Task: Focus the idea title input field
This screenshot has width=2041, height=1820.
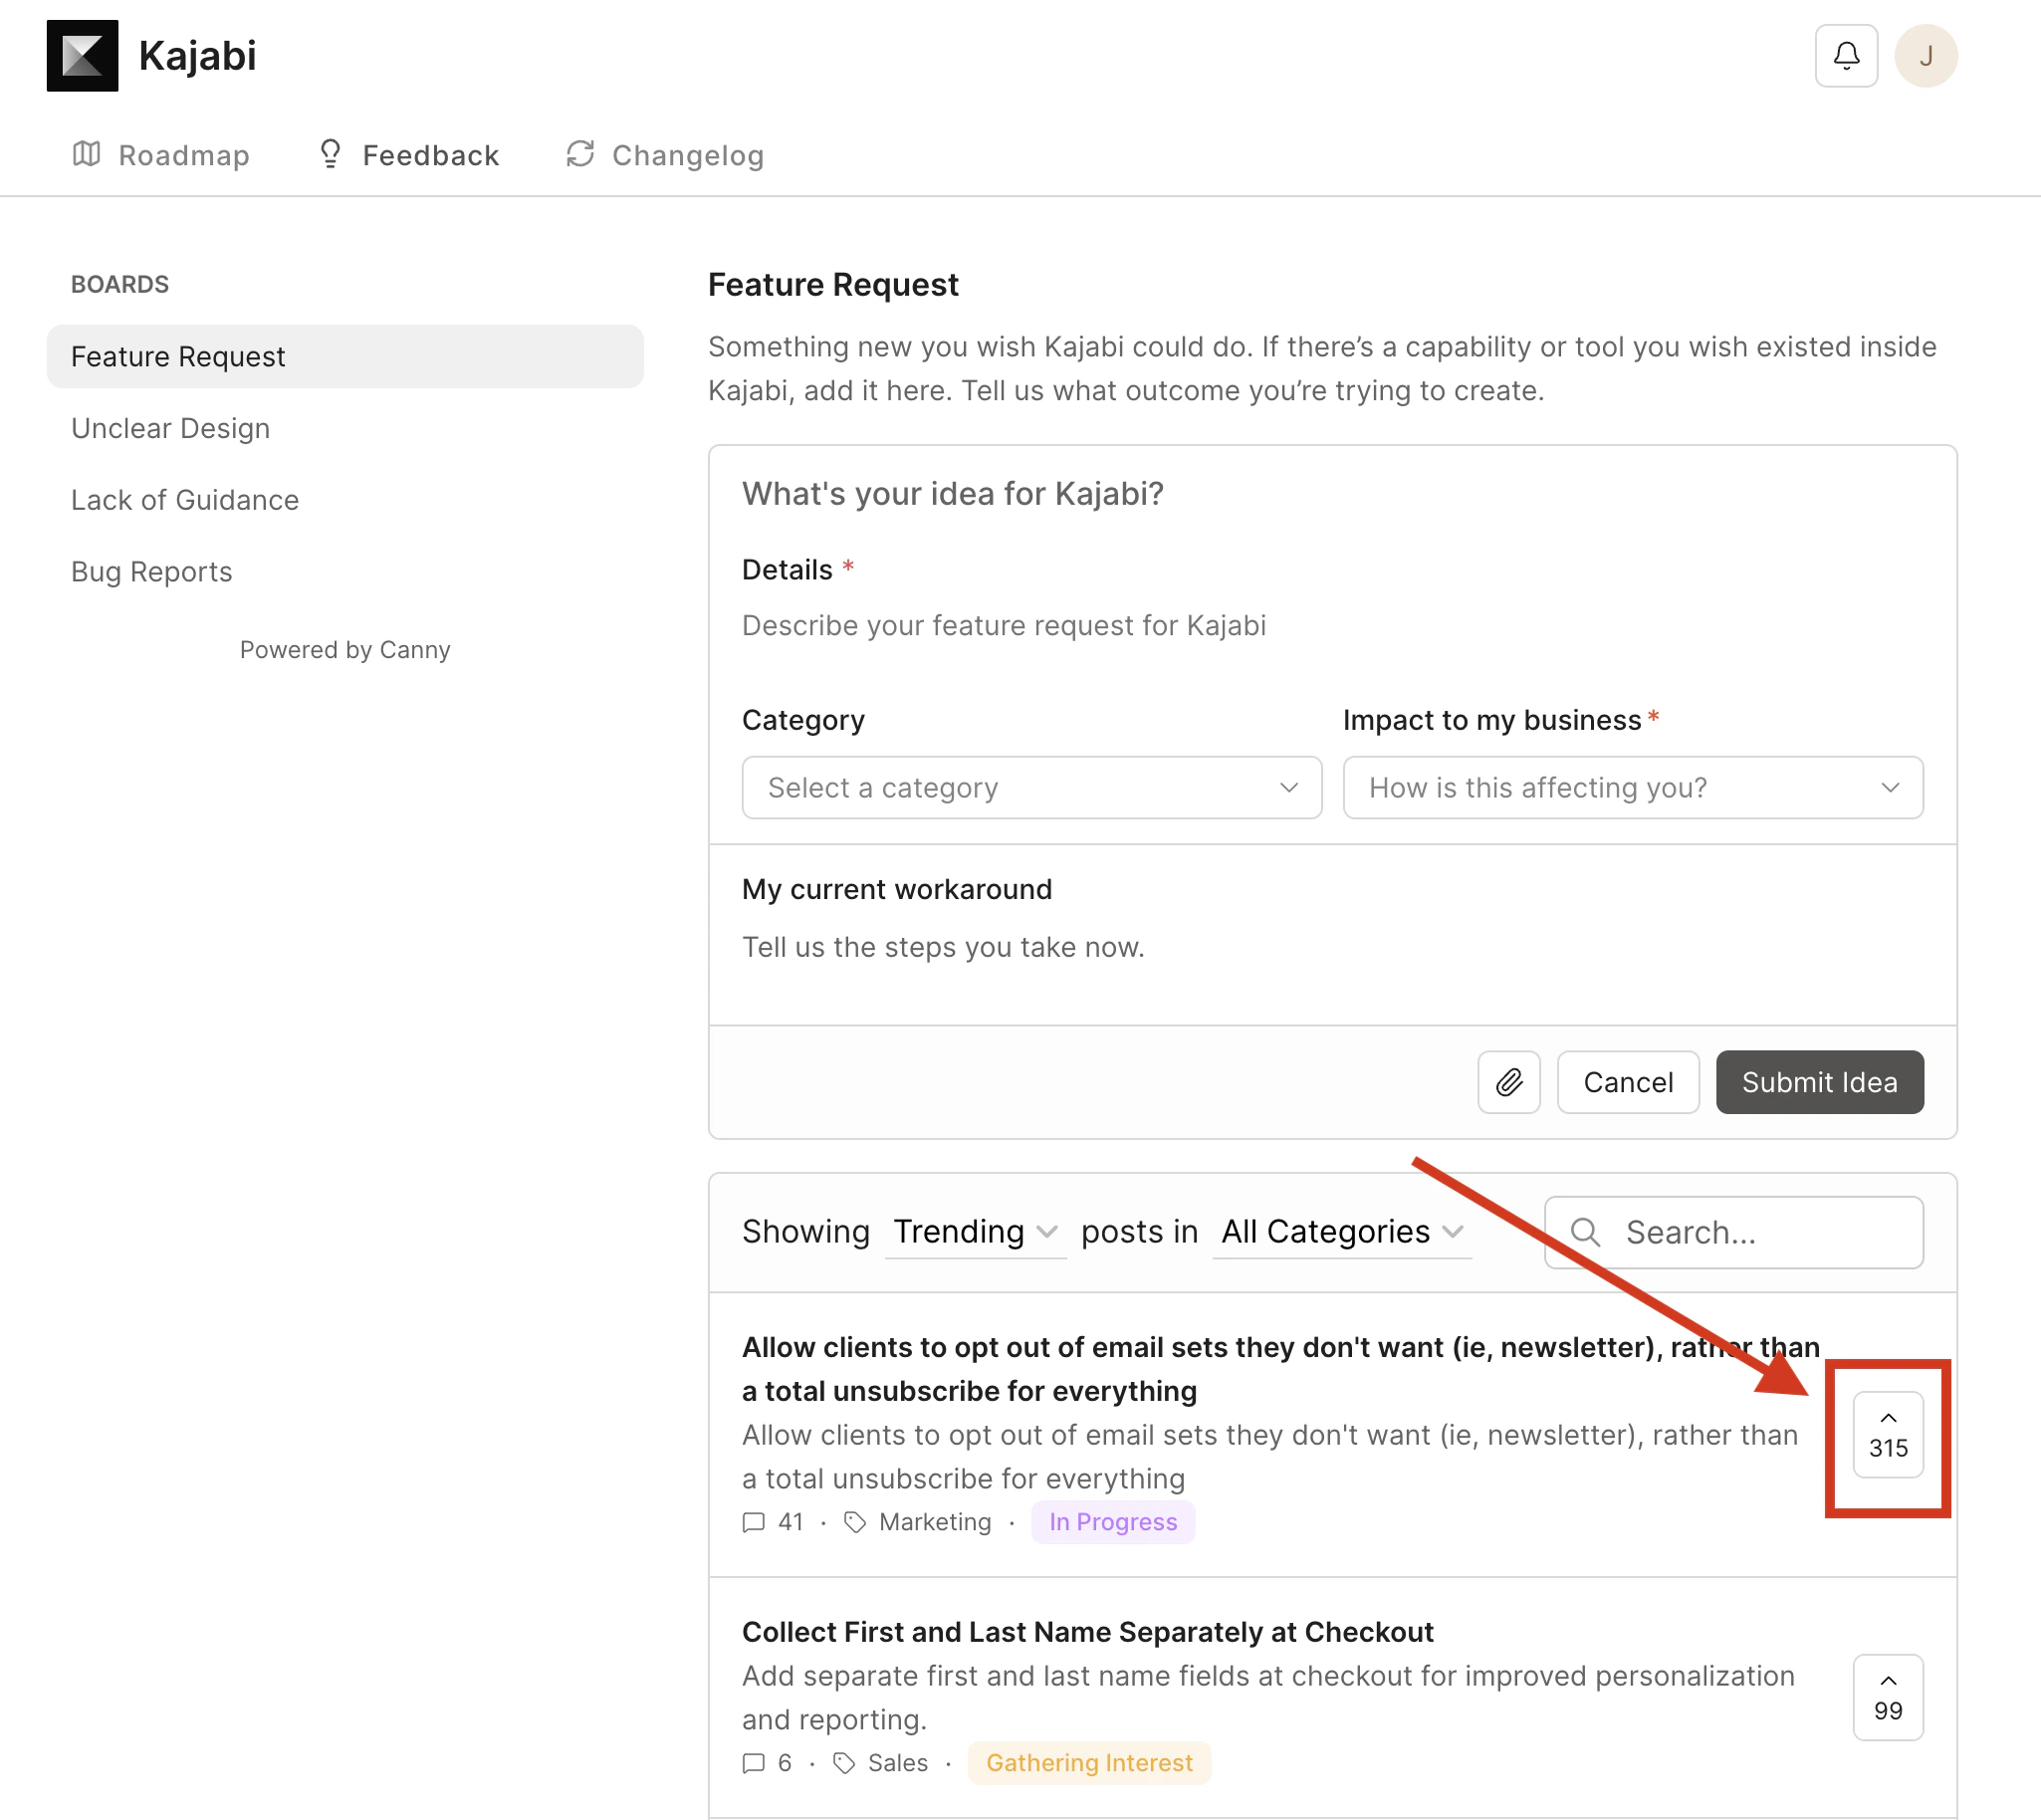Action: point(1332,494)
